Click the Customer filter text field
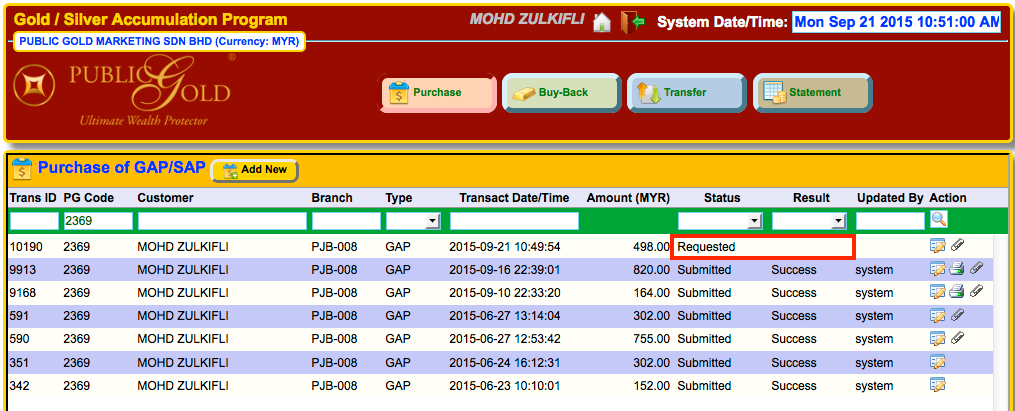 click(x=221, y=221)
